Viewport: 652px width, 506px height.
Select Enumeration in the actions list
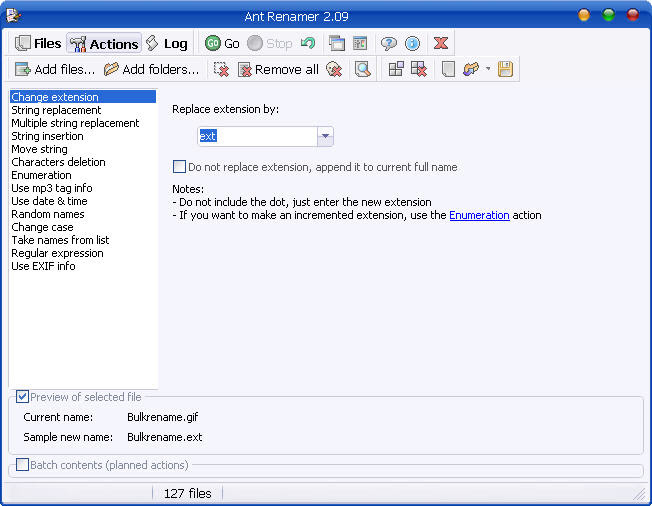coord(83,175)
